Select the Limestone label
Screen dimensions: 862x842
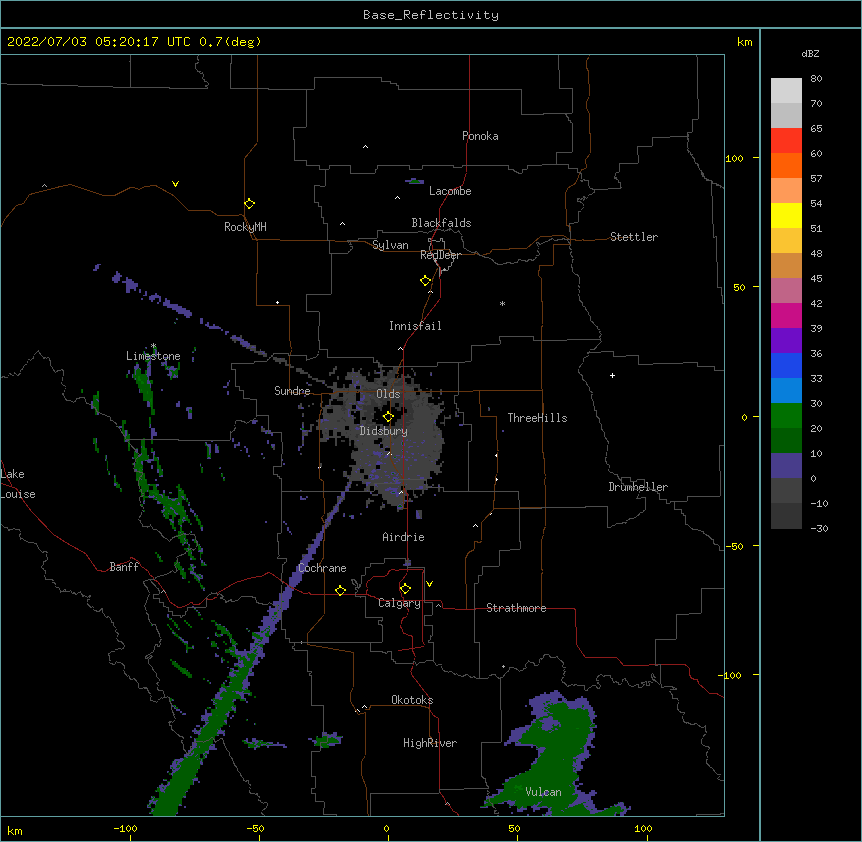153,356
